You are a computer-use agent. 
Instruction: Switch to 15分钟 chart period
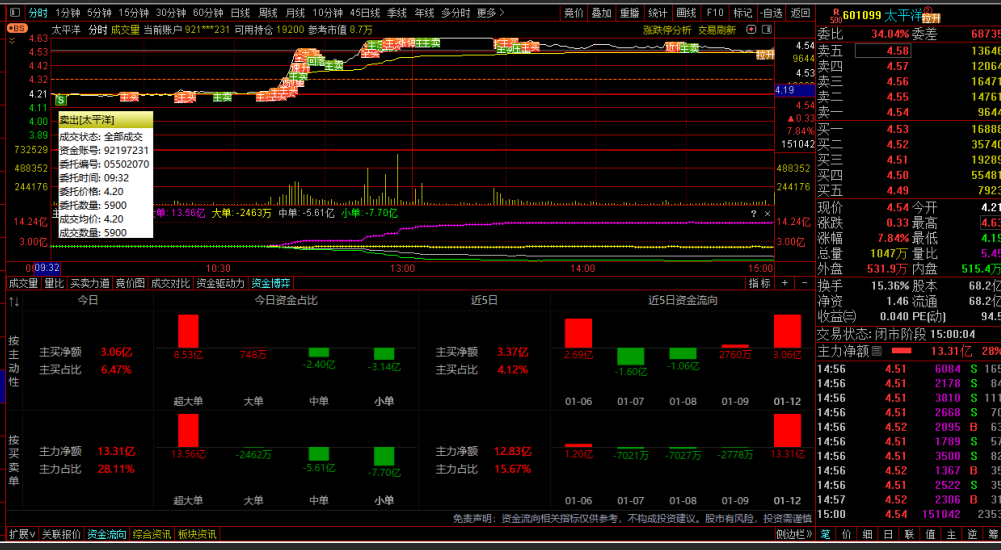pos(133,13)
